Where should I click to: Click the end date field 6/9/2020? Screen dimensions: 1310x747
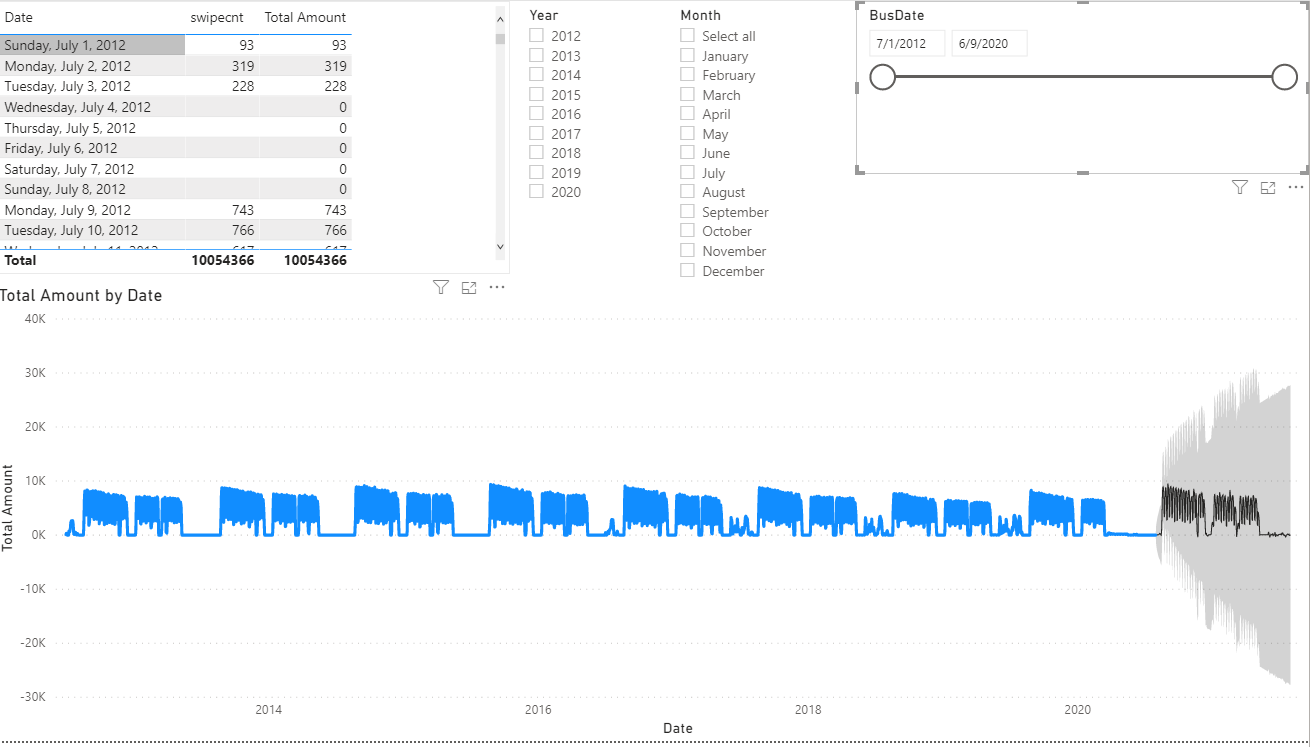[x=989, y=43]
